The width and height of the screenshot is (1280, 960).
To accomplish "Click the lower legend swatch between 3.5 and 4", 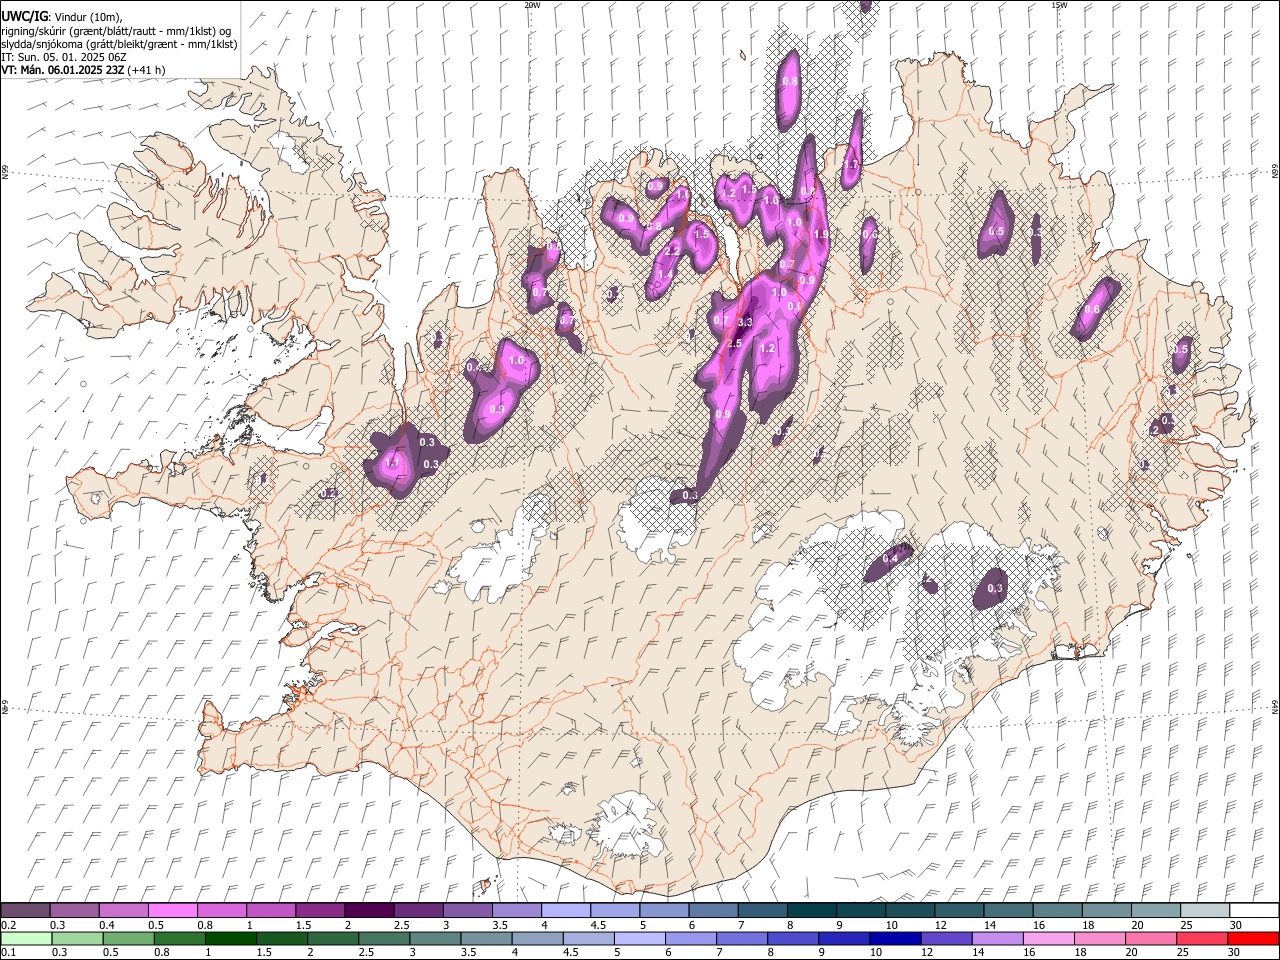I will click(x=485, y=938).
